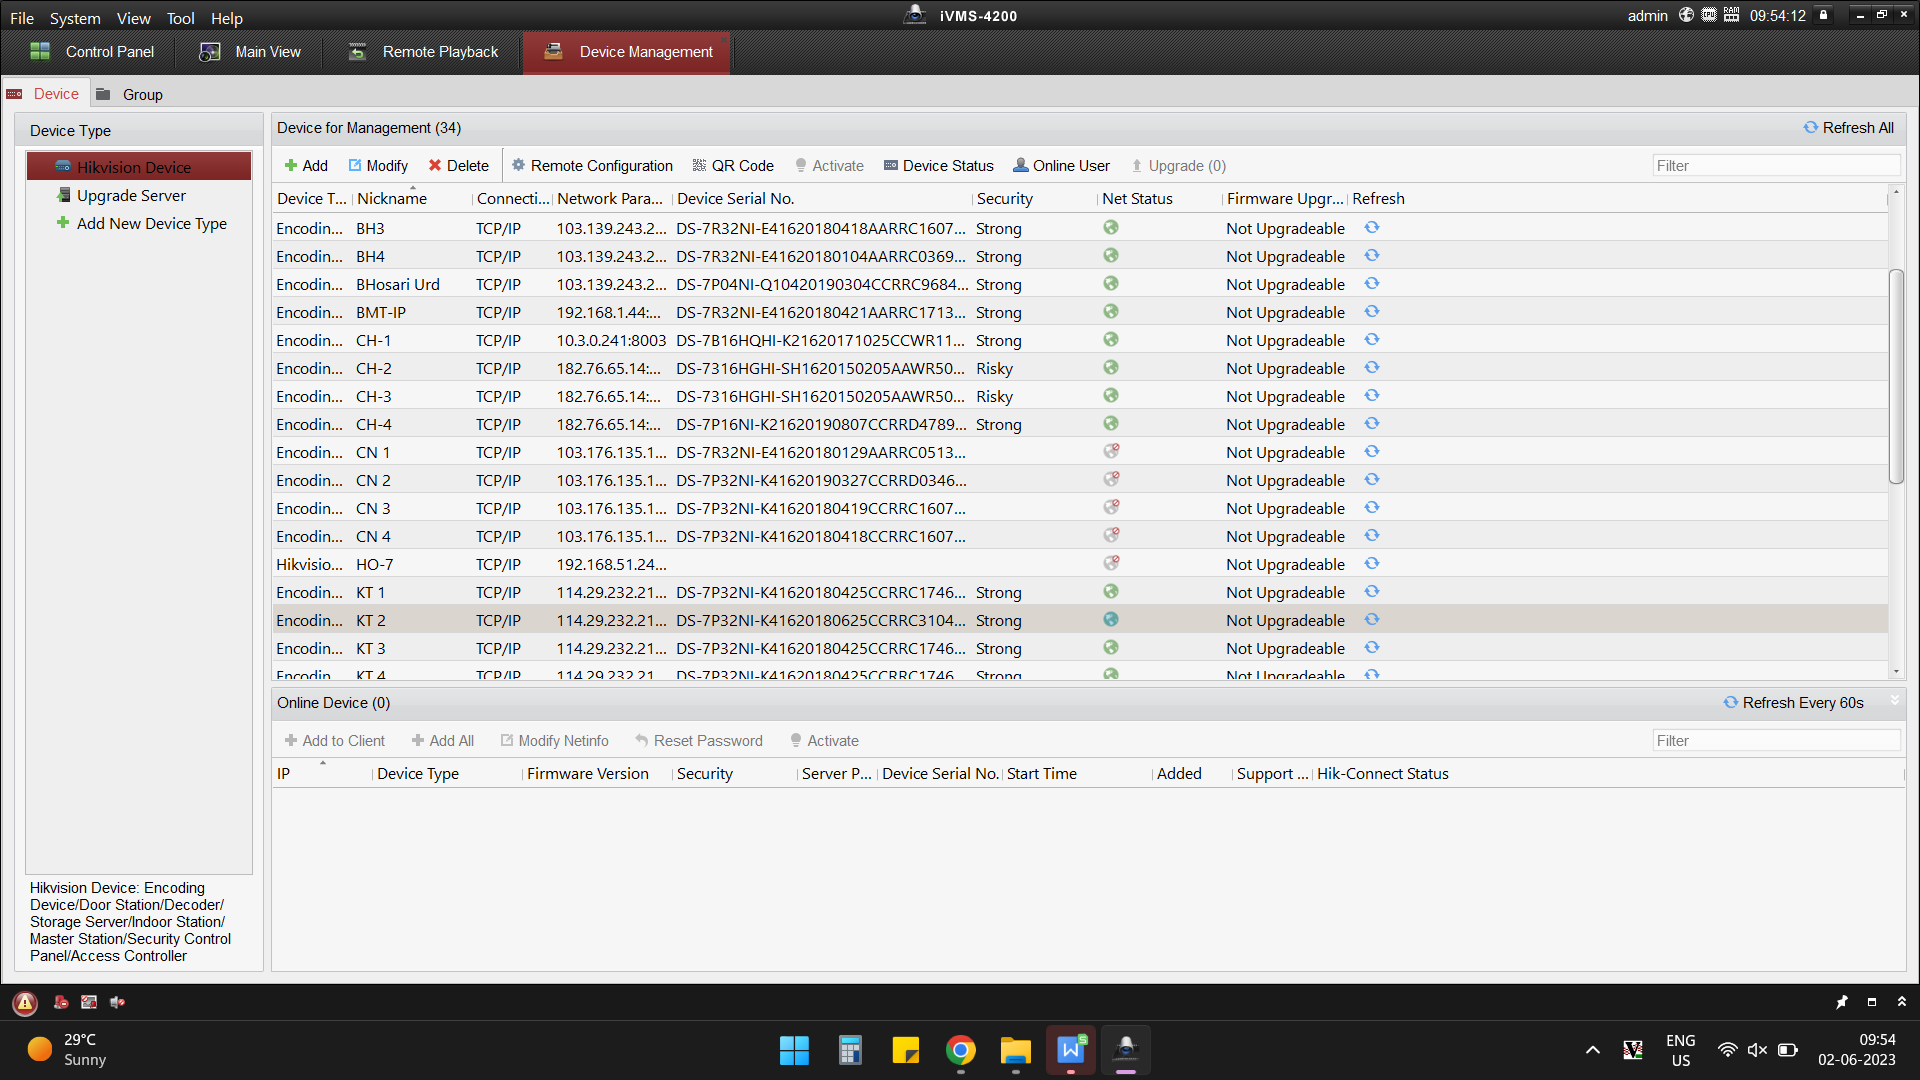Click the pin icon in the alarm bar
The width and height of the screenshot is (1920, 1080).
click(x=1842, y=1002)
